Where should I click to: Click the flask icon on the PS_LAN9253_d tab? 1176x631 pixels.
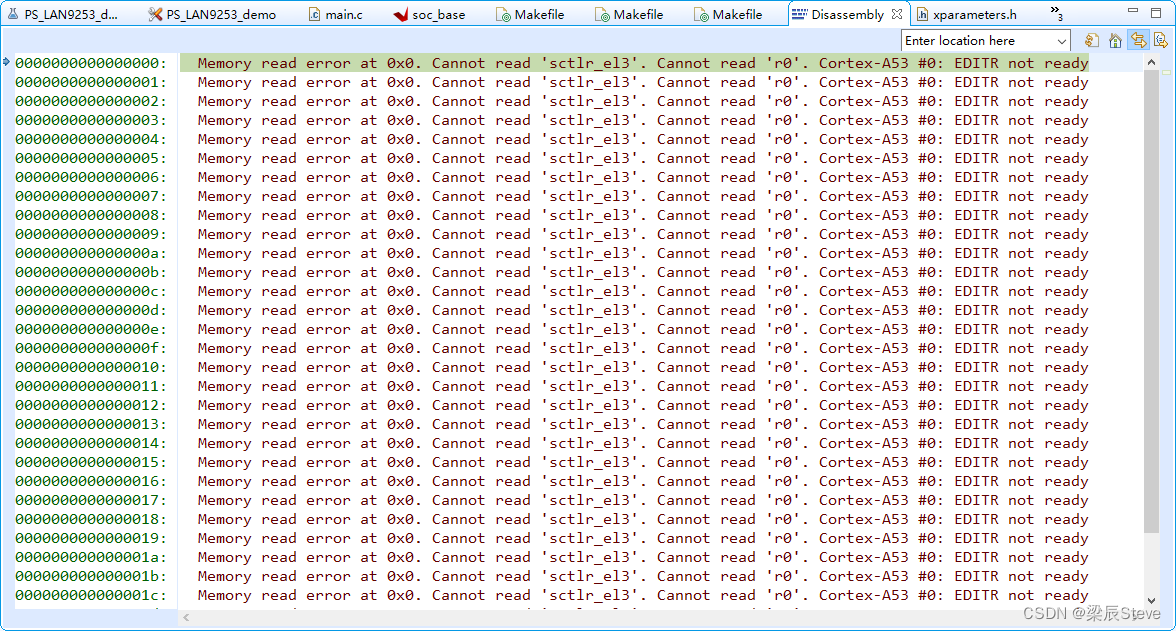point(14,14)
